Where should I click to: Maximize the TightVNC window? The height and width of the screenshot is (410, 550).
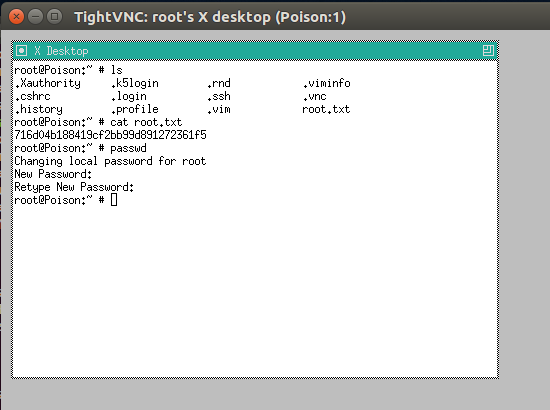click(x=54, y=16)
